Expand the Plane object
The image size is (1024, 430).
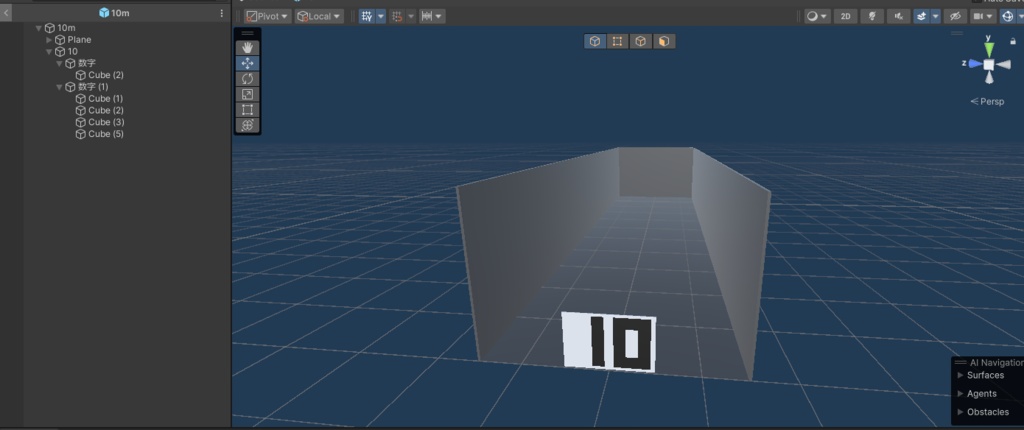pos(49,40)
